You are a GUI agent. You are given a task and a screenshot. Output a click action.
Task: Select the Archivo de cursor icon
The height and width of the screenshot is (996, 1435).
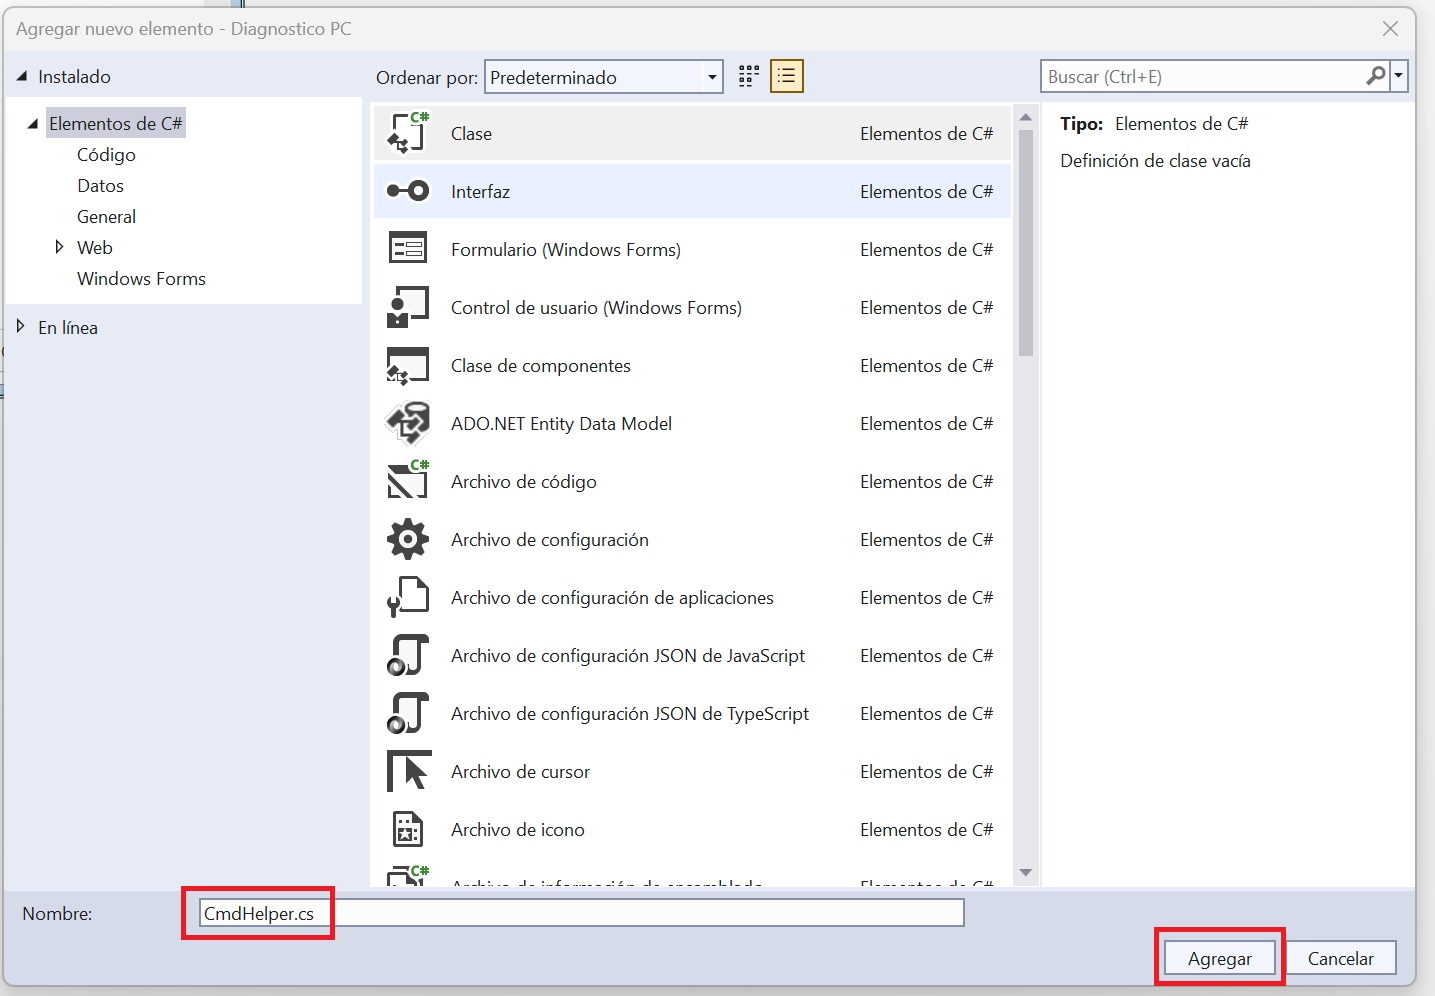tap(408, 771)
